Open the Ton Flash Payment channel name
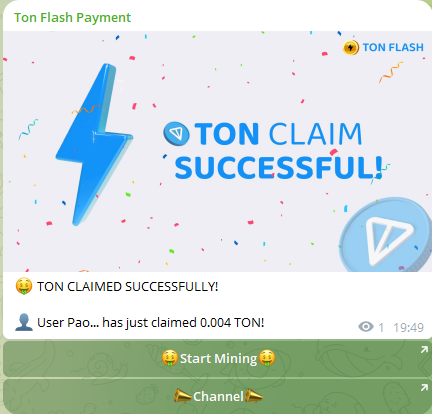The image size is (432, 414). pyautogui.click(x=72, y=18)
